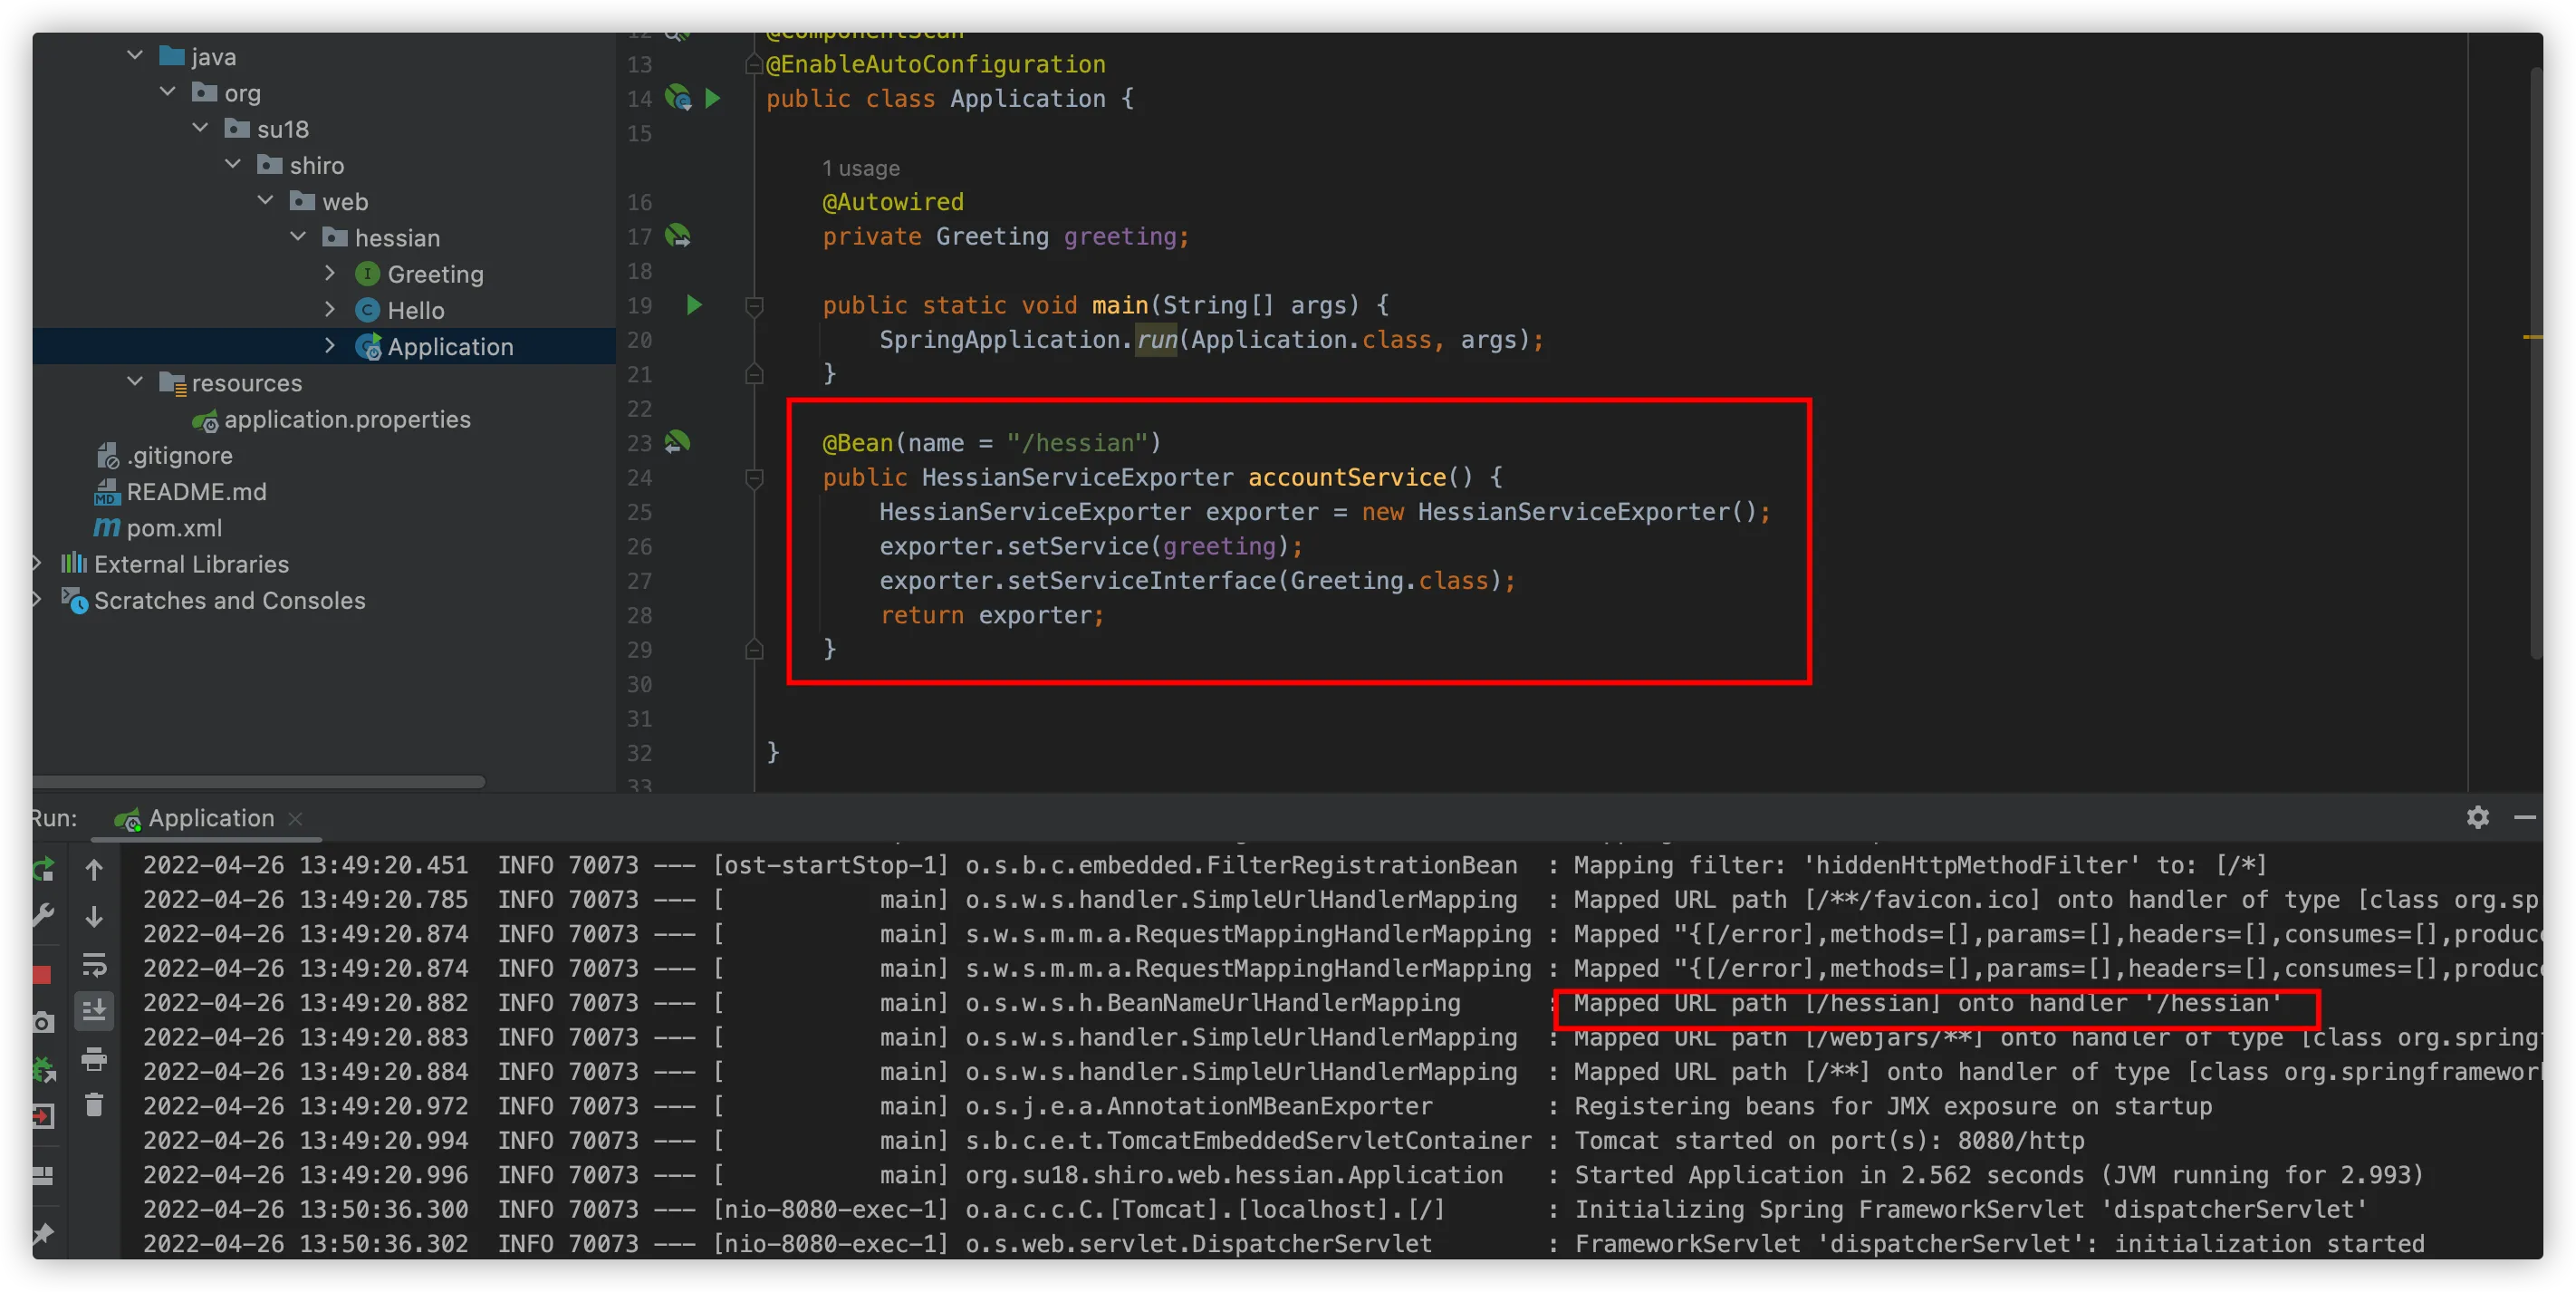The width and height of the screenshot is (2576, 1292).
Task: Open application.properties in the project tree
Action: 346,419
